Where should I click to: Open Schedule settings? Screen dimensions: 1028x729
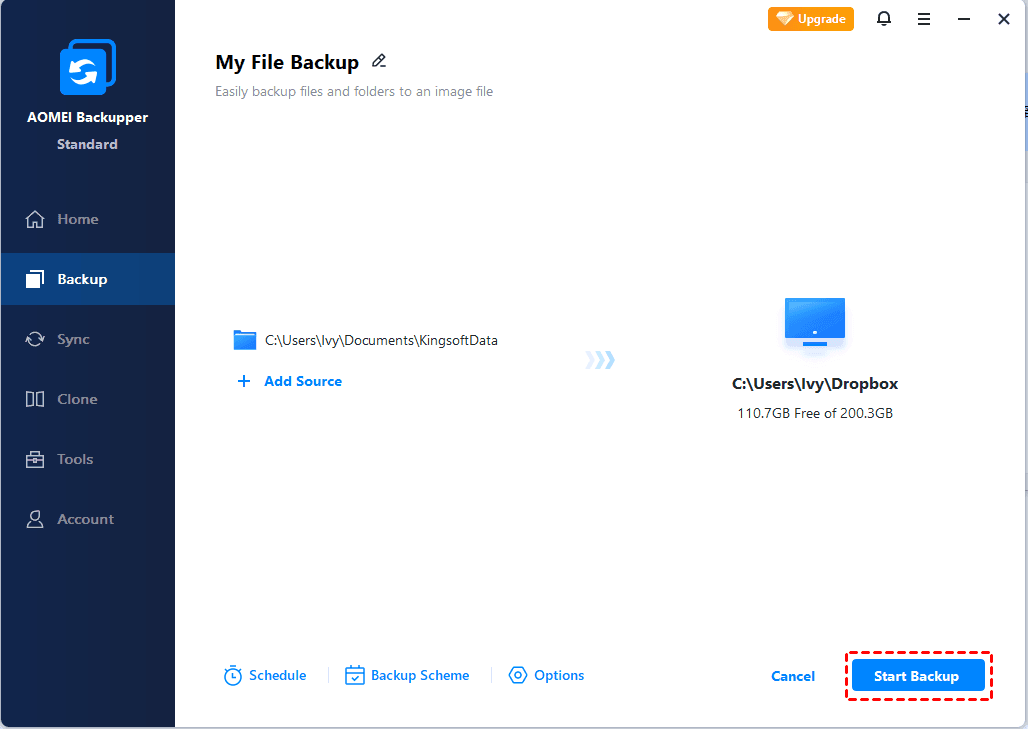(x=265, y=675)
